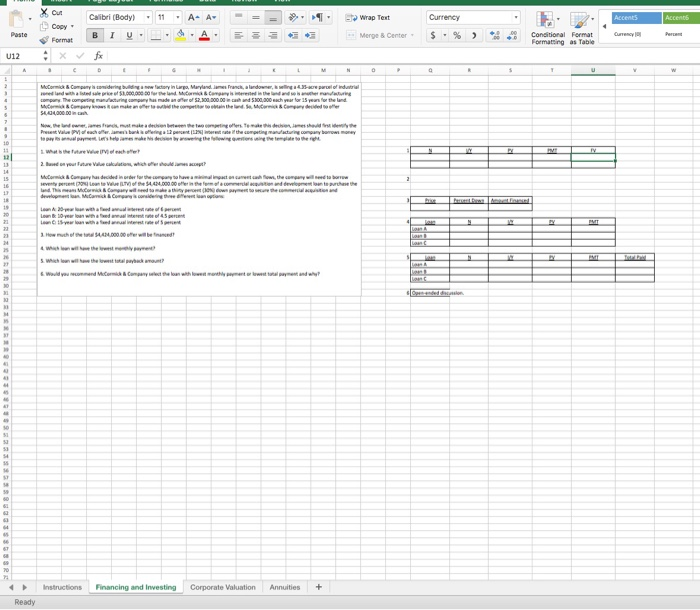
Task: Click the fx insert function icon
Action: (x=99, y=56)
